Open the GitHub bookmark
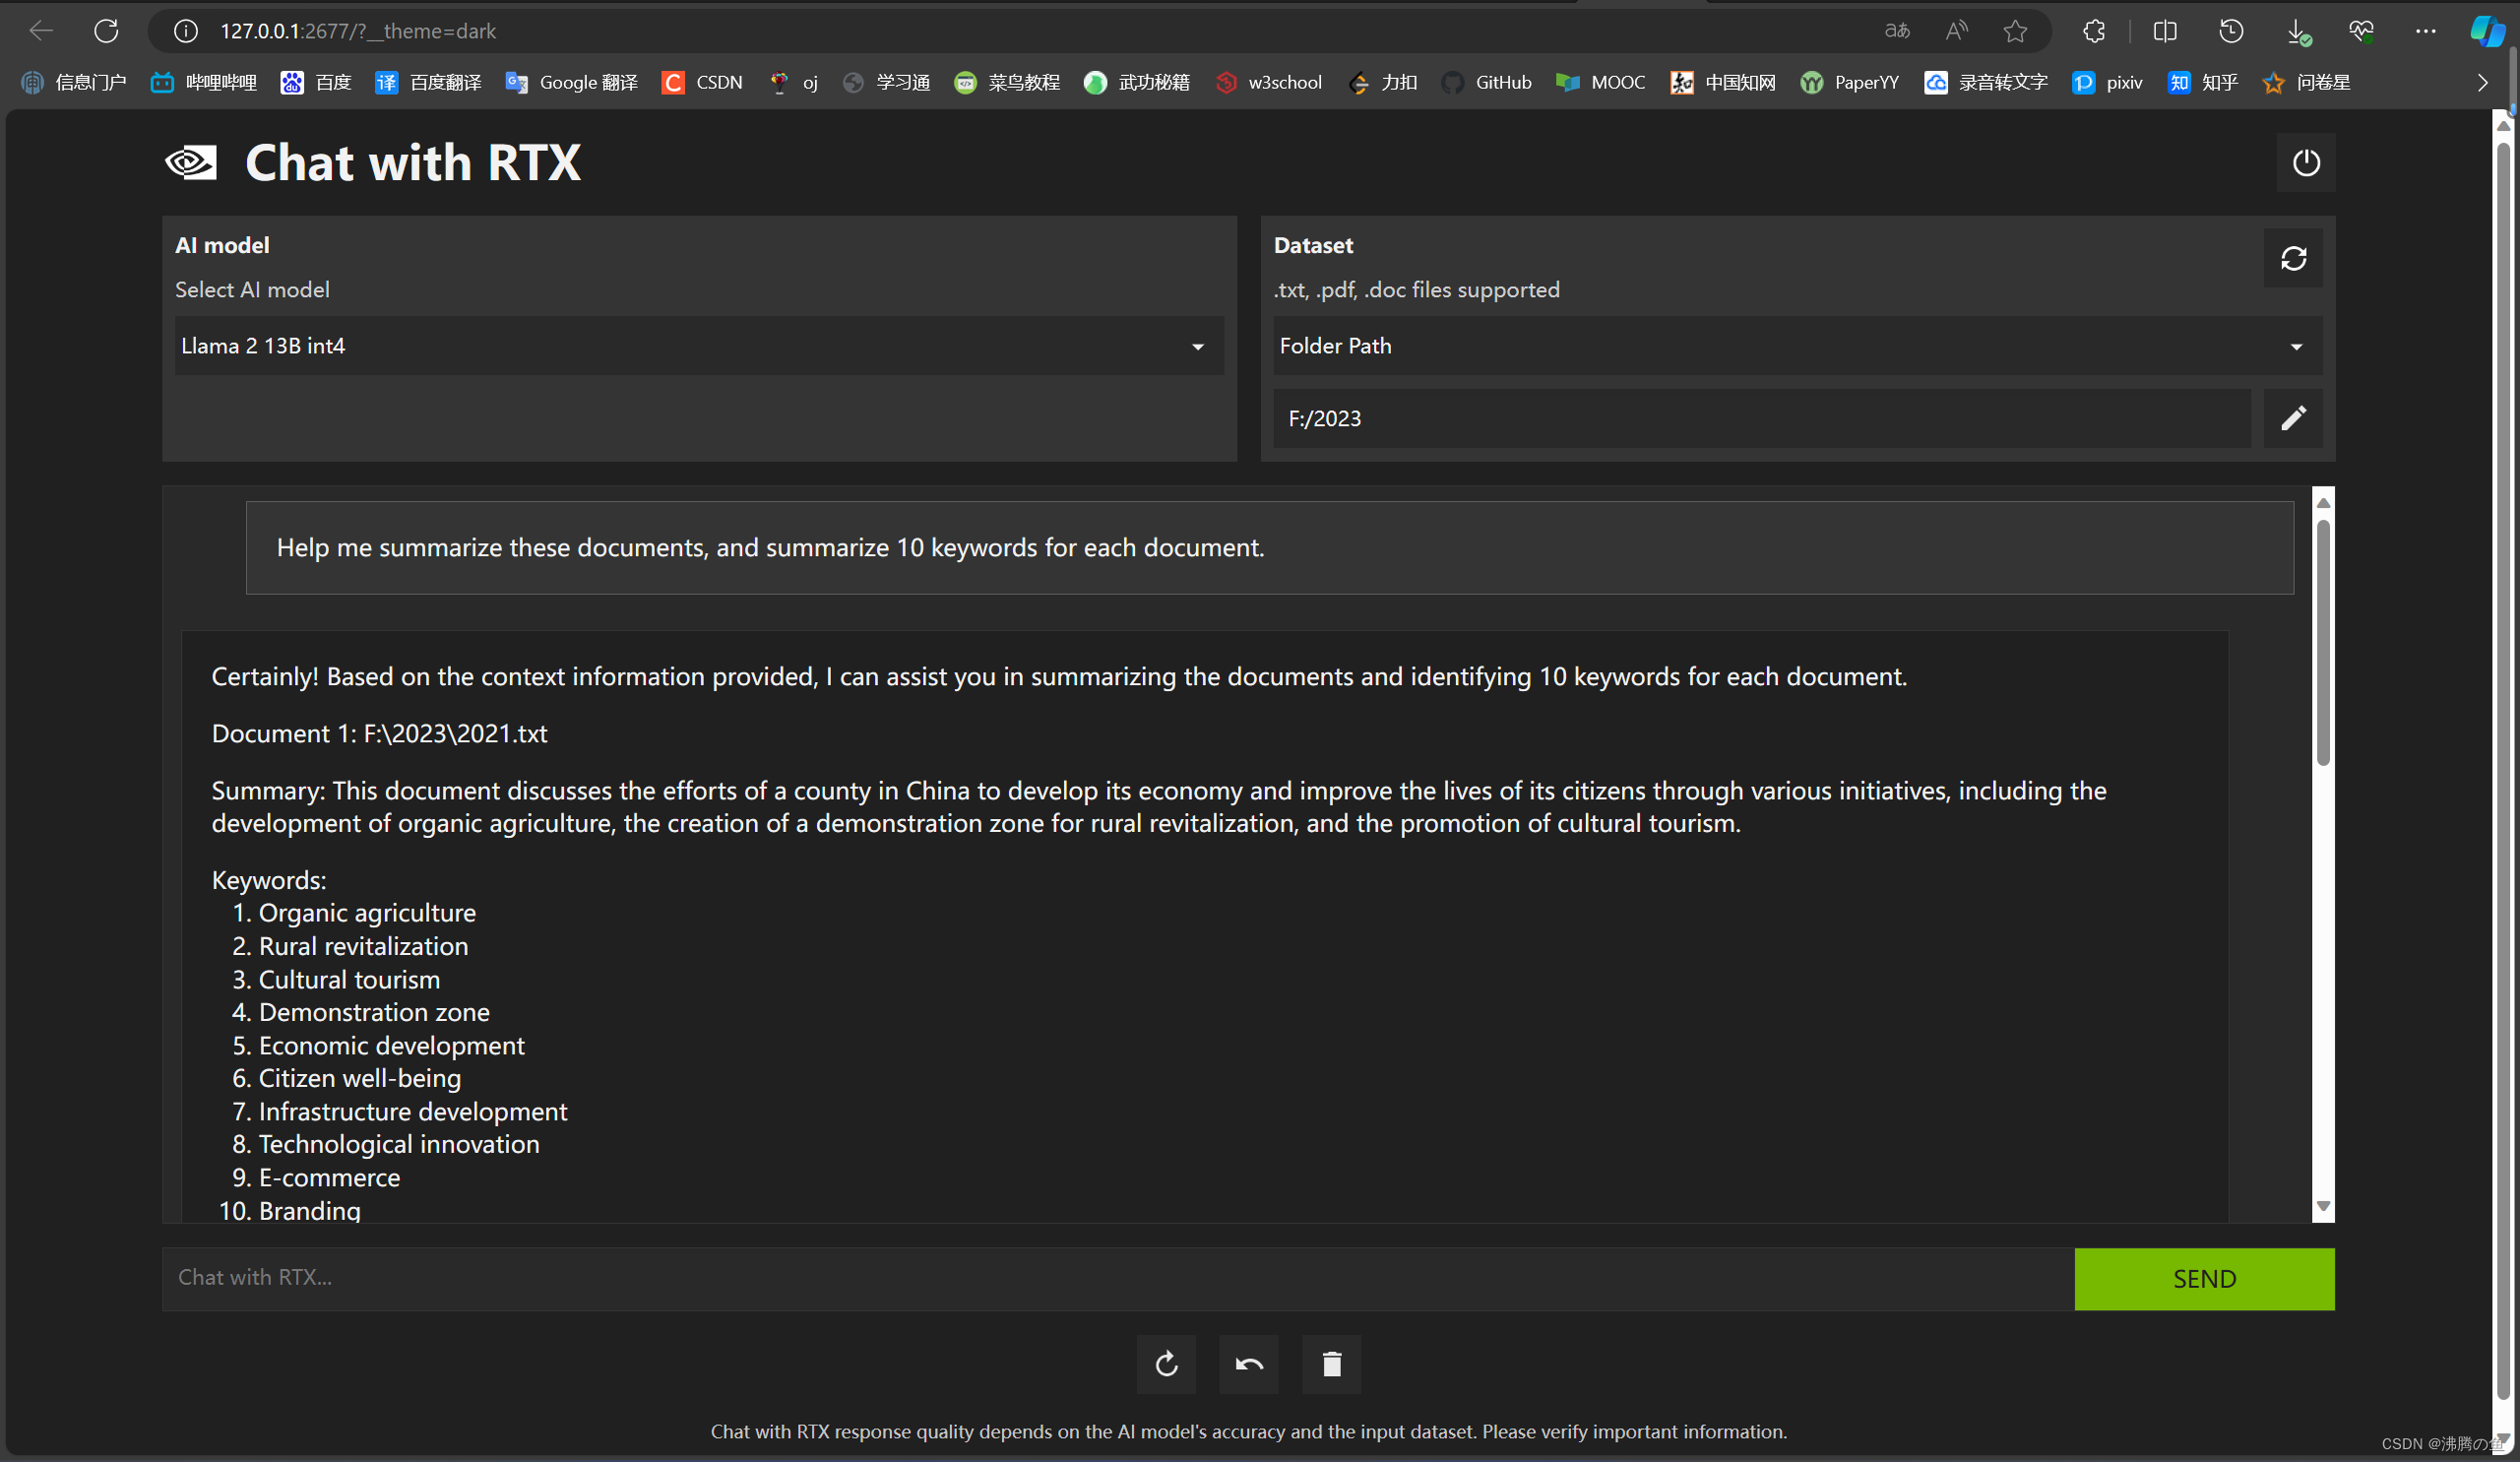 point(1486,83)
